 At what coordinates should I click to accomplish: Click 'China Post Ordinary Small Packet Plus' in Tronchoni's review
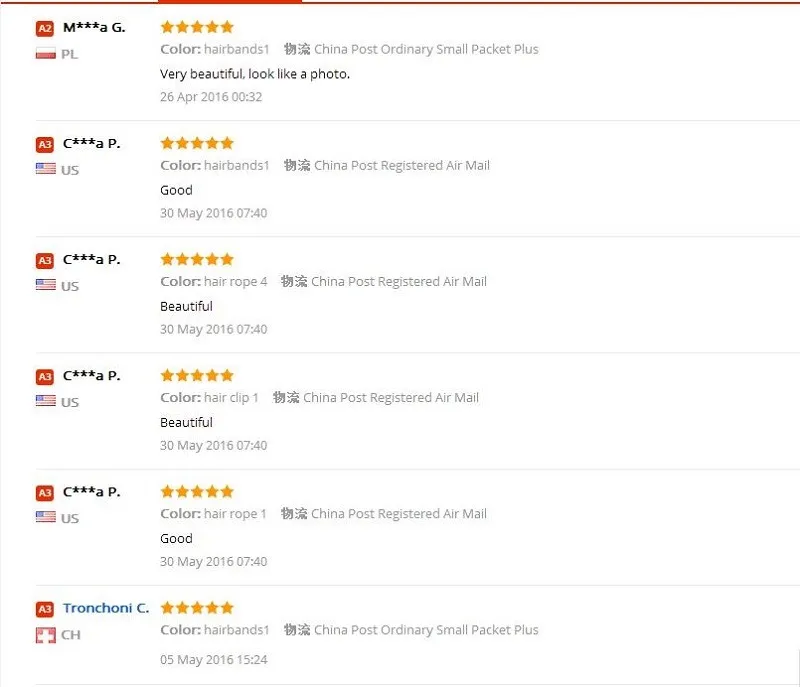tap(426, 630)
